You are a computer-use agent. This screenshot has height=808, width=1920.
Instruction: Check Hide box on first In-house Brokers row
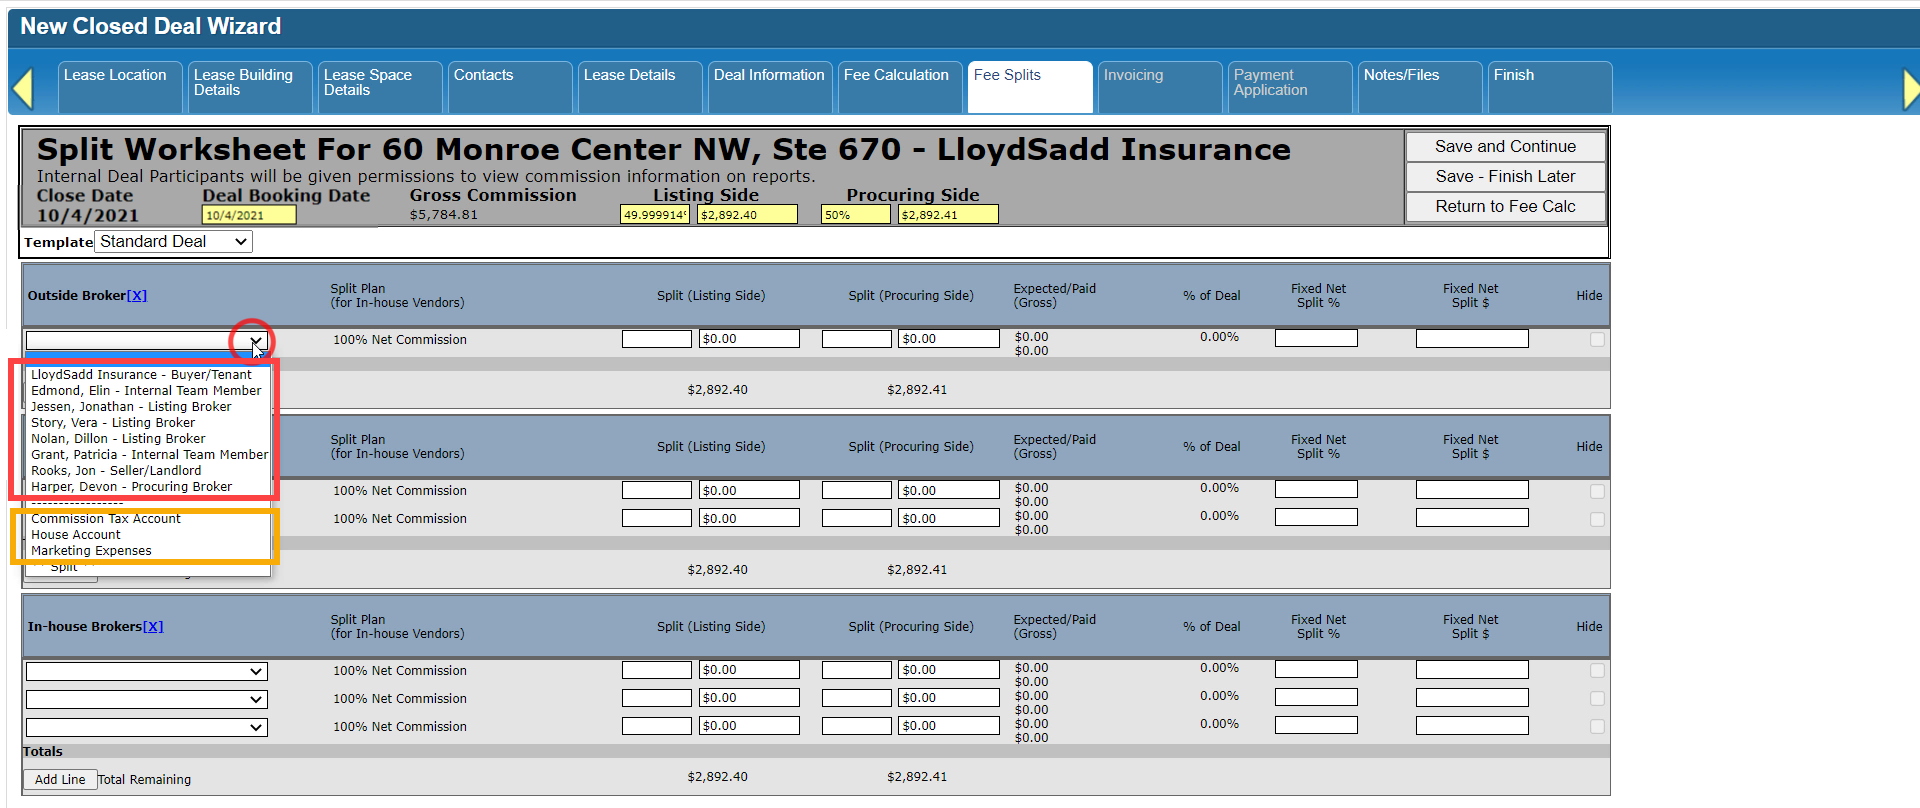click(x=1597, y=671)
